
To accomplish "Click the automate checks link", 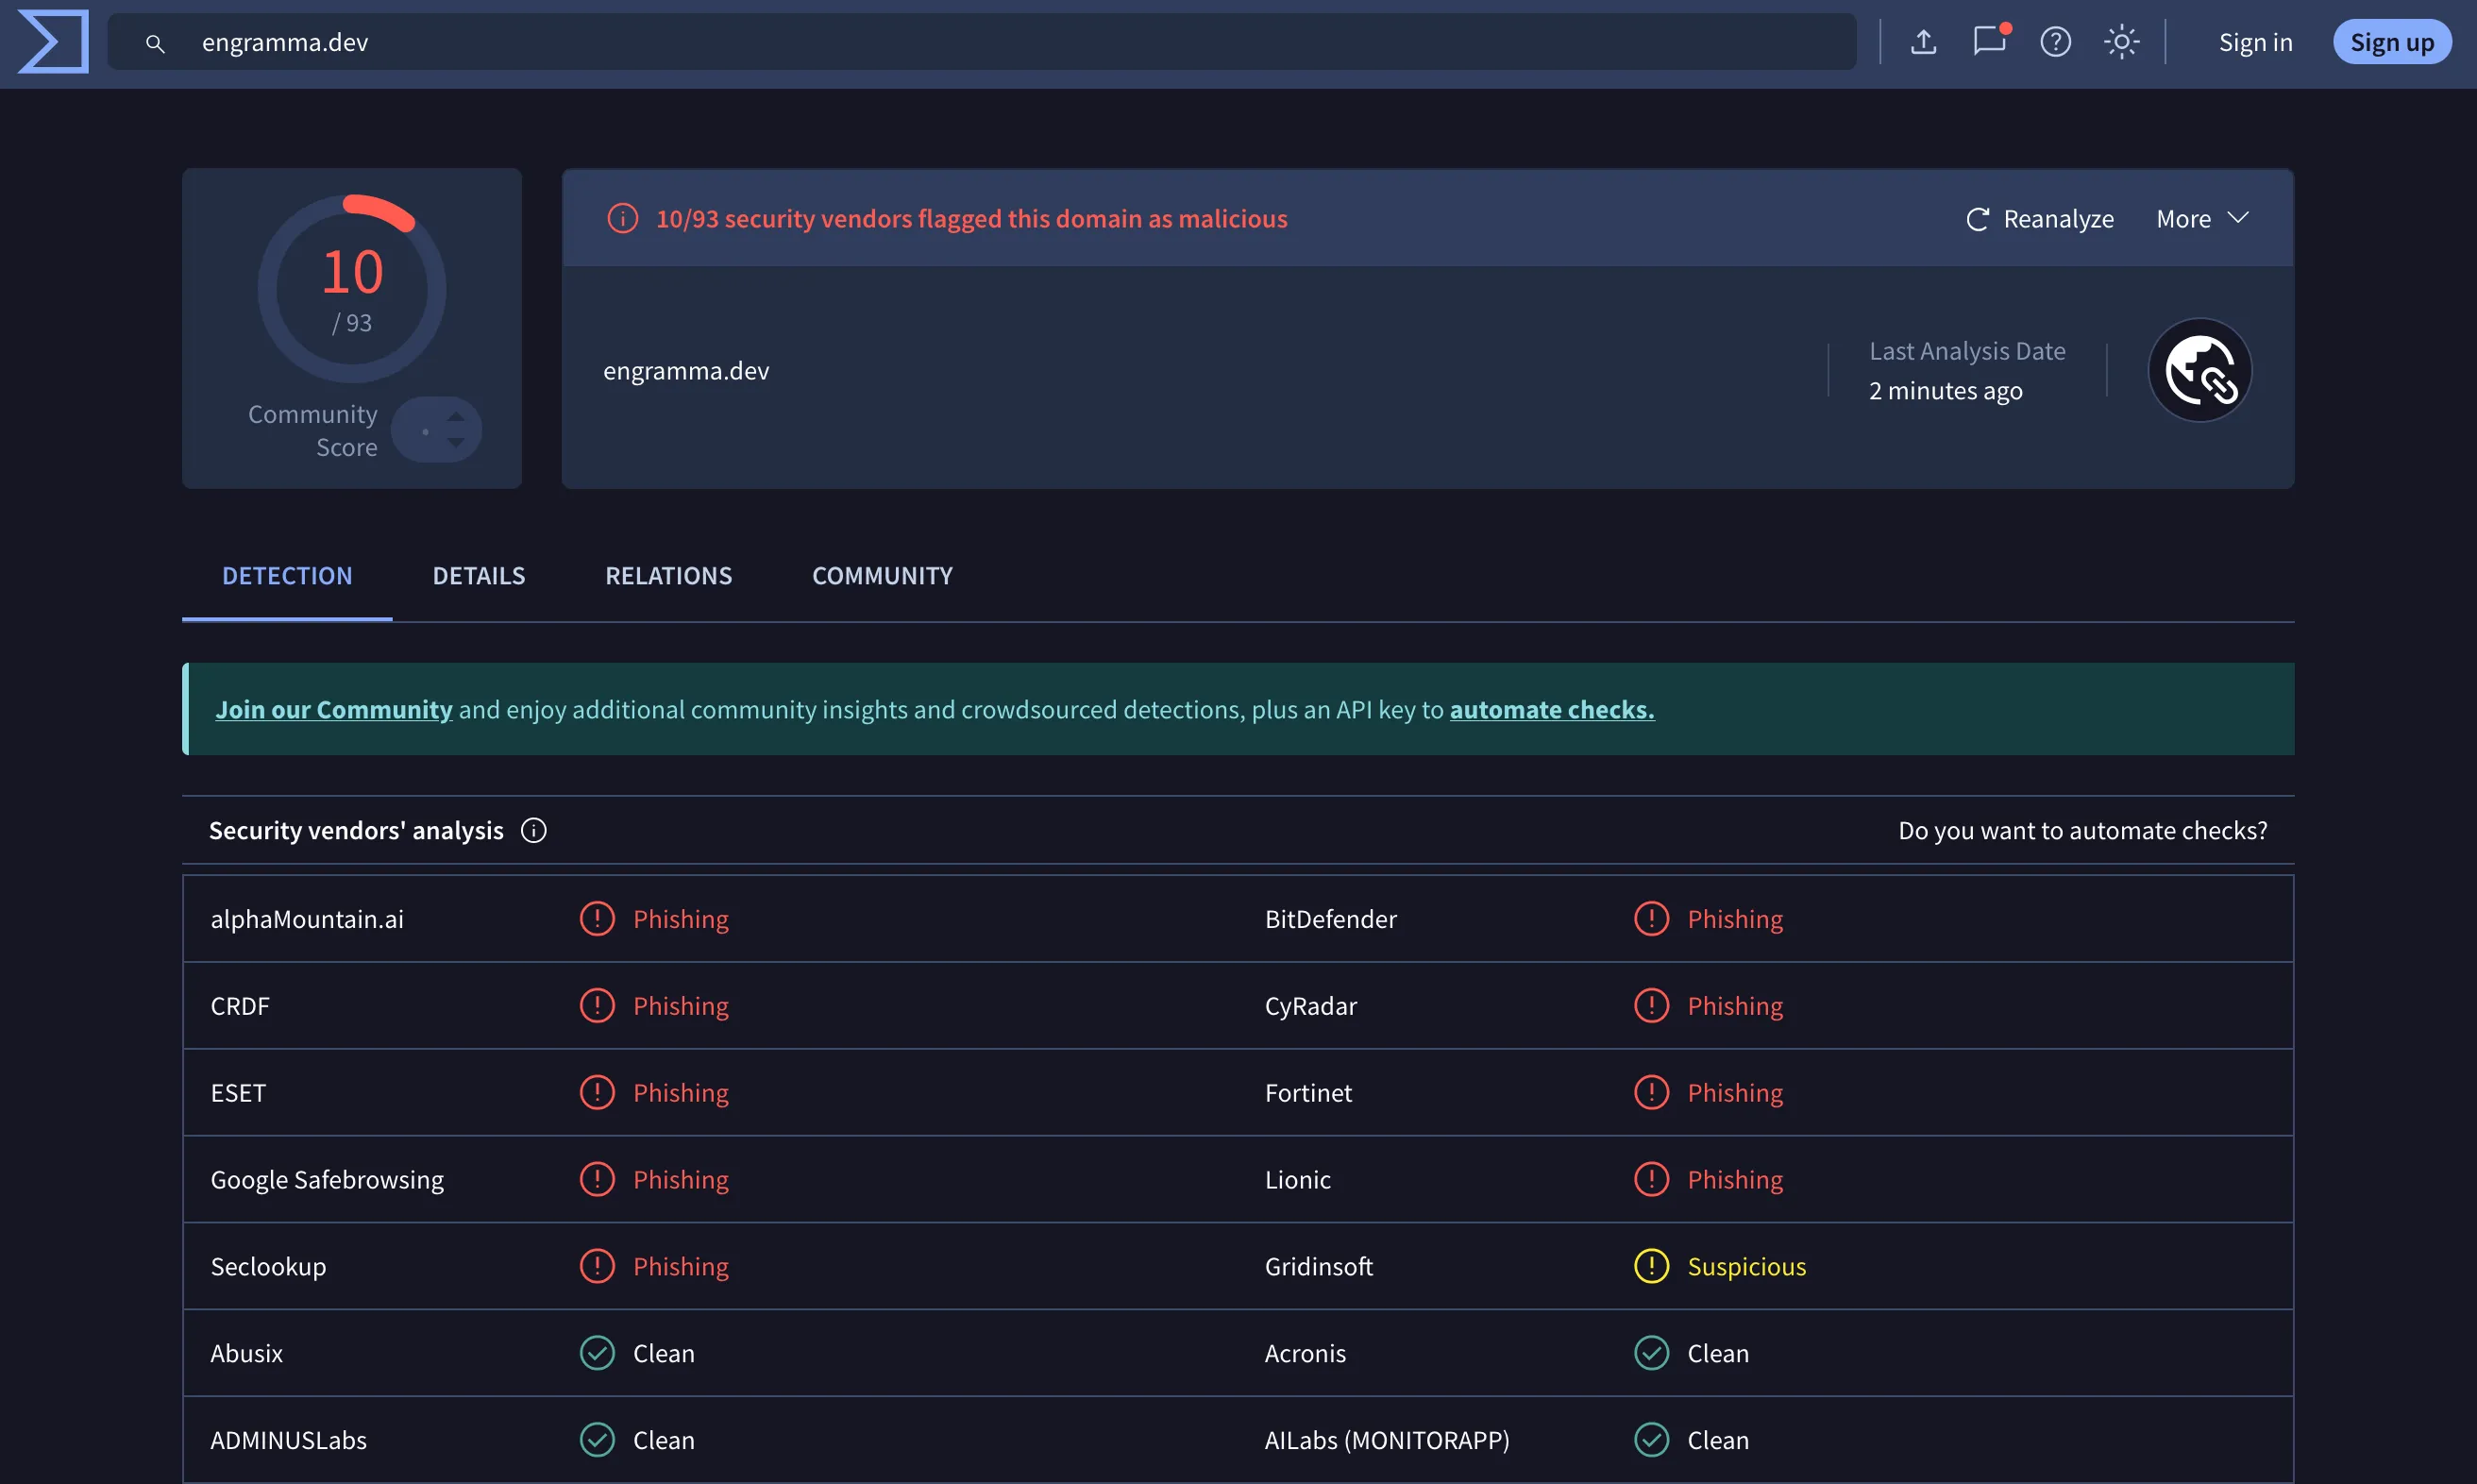I will 1551,709.
